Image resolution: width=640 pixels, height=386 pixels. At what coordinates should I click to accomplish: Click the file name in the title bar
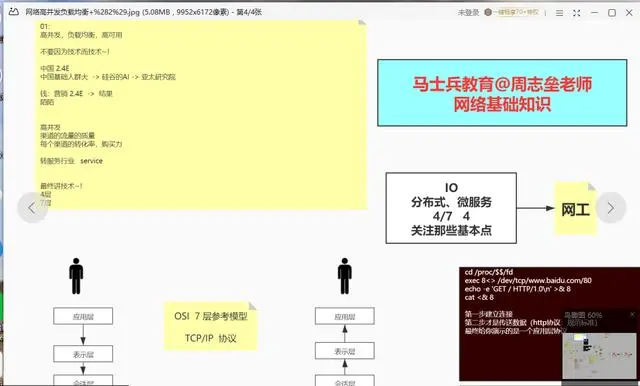click(82, 12)
